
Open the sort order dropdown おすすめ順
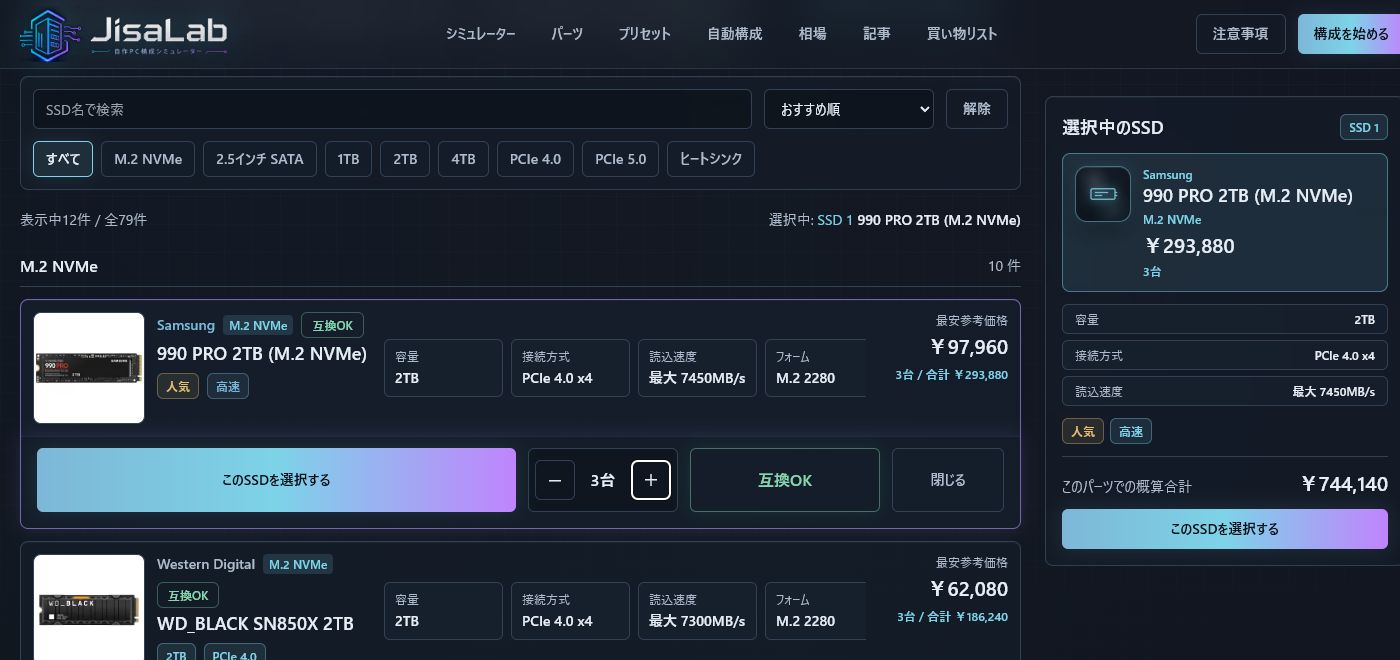(x=849, y=109)
